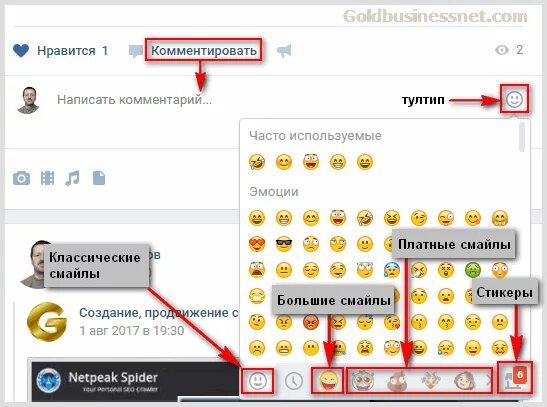
Task: Select the classic smileys tab
Action: coord(258,380)
